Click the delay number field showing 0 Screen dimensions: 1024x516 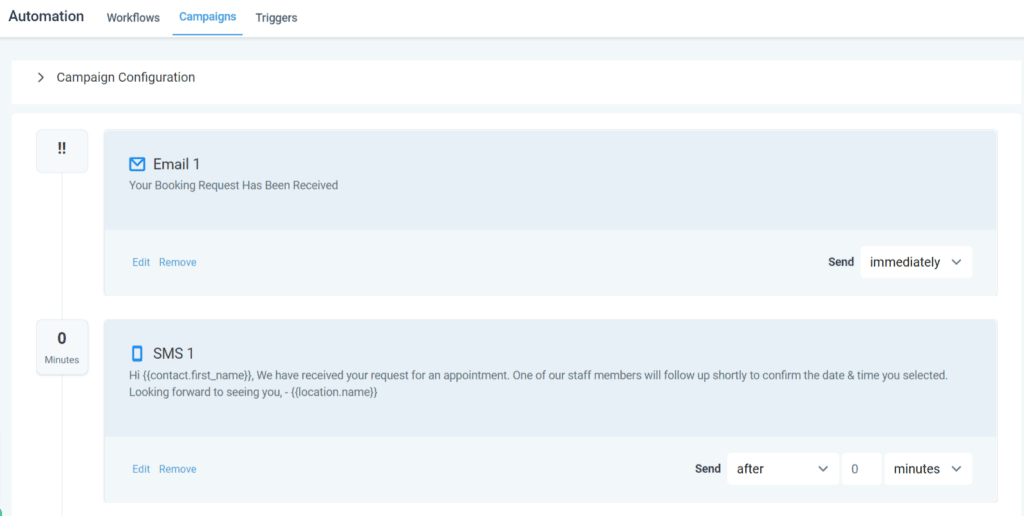[861, 469]
